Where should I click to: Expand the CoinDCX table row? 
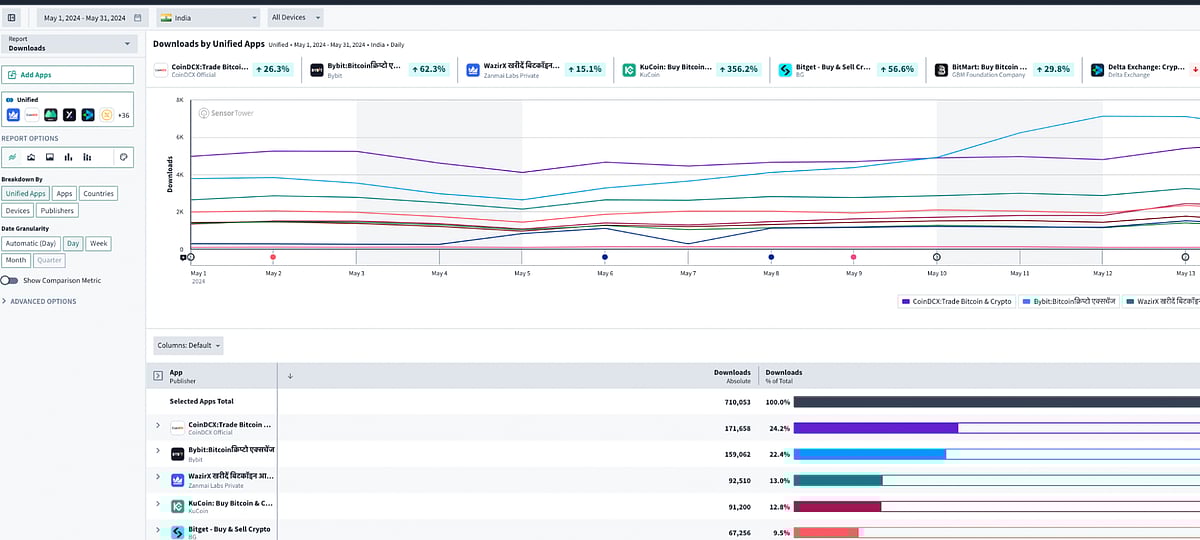(157, 427)
